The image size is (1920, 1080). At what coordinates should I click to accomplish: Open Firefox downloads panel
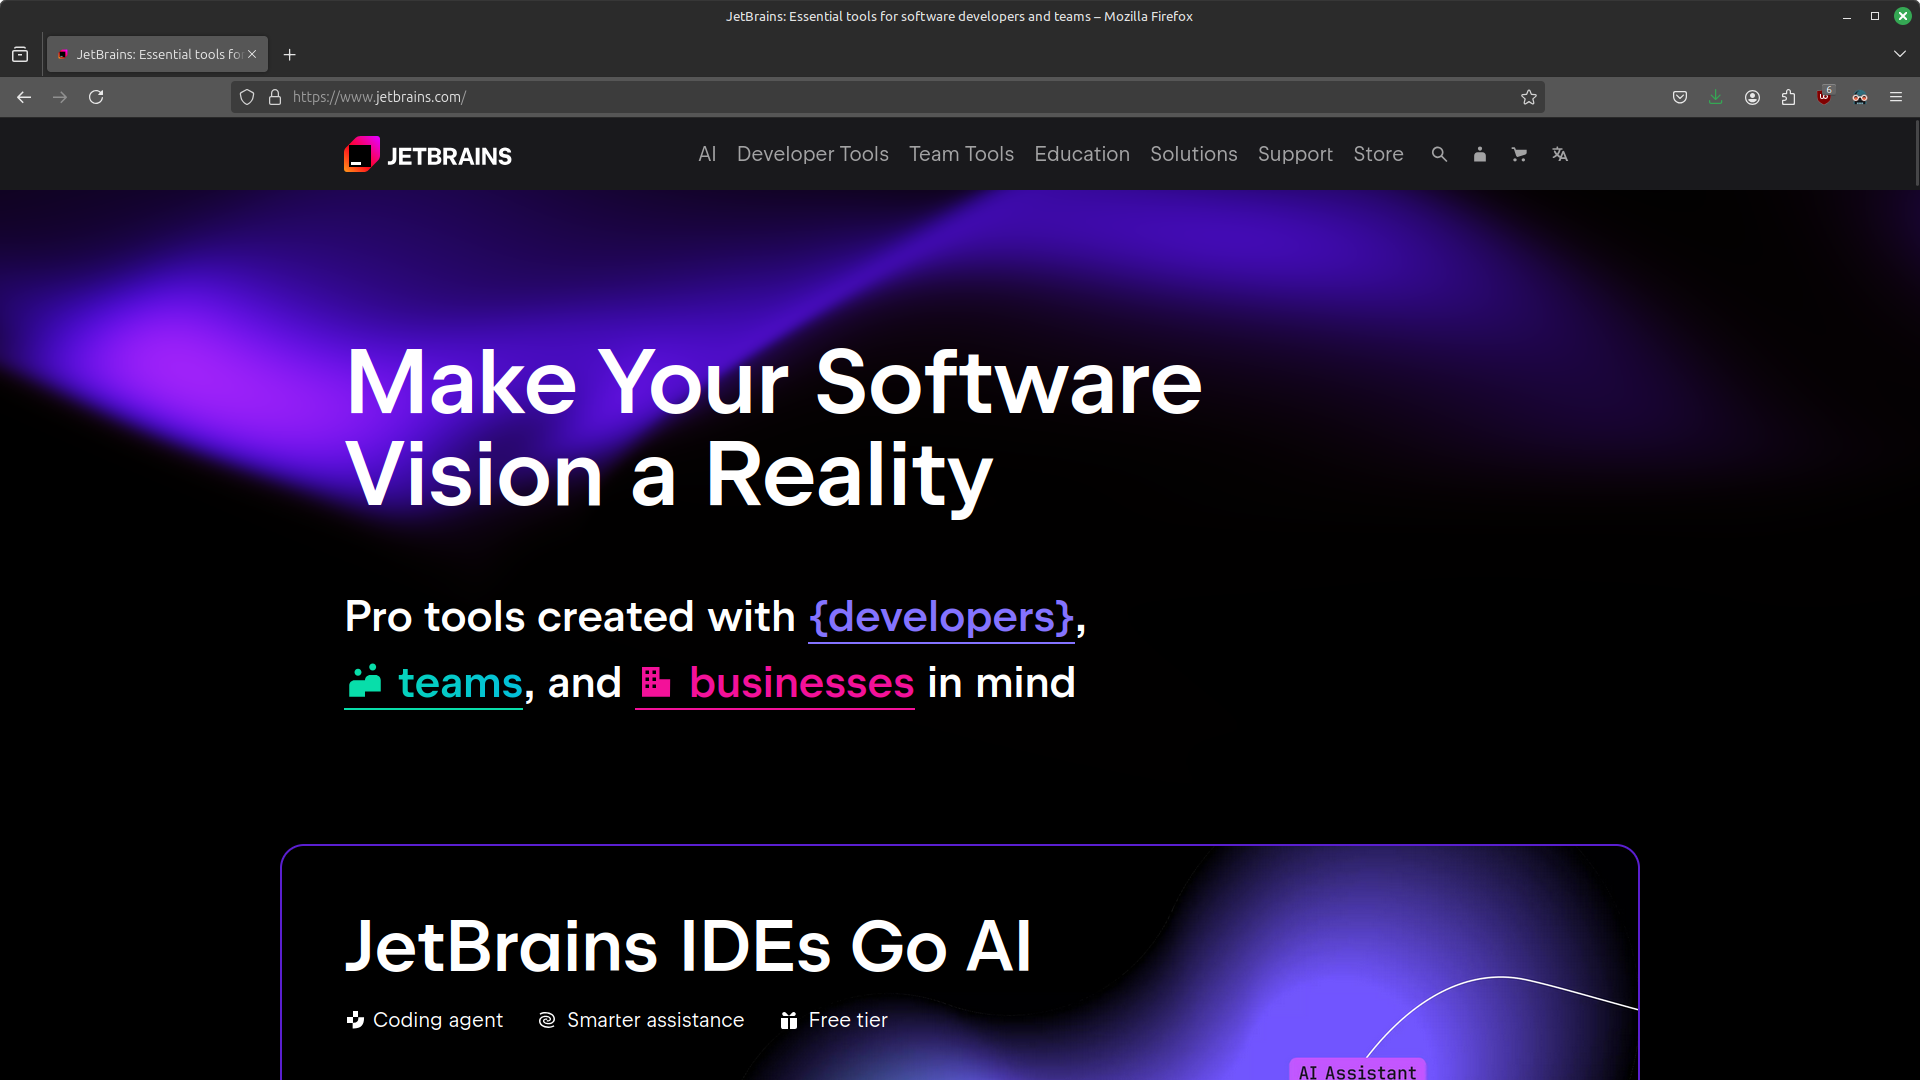pyautogui.click(x=1716, y=97)
